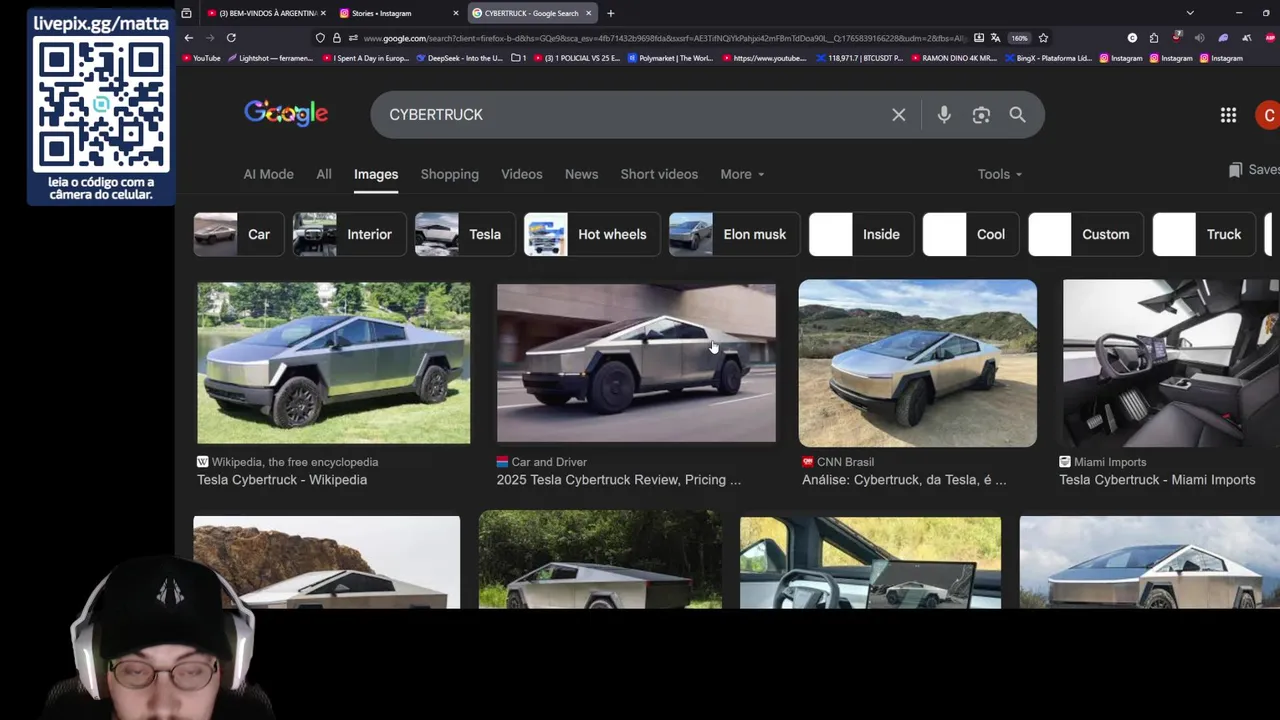Screen dimensions: 1280x720
Task: Bookmark this page with the star
Action: click(1043, 38)
